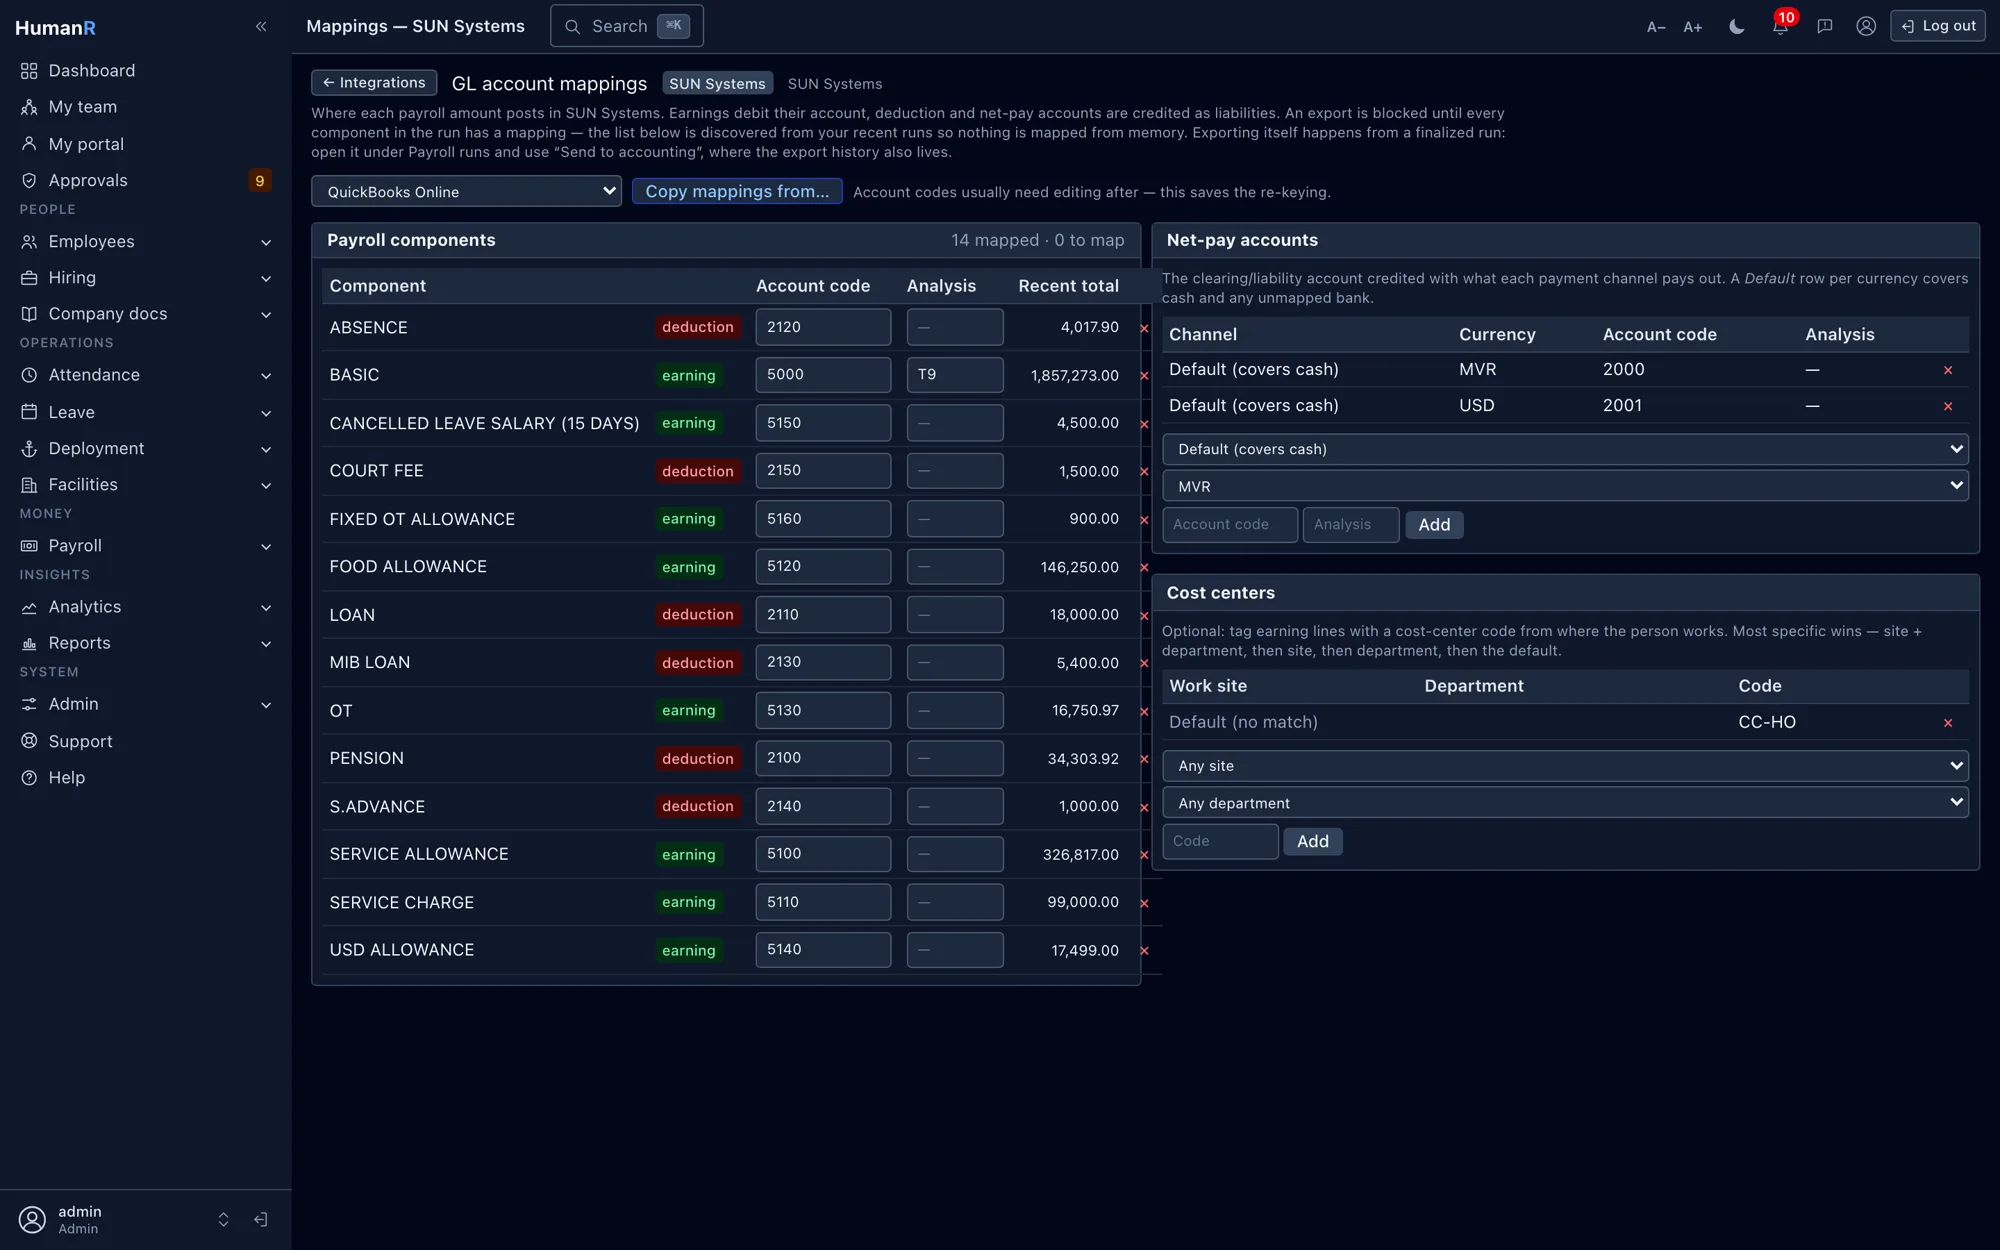
Task: Remove the OT mapping red x
Action: (1144, 712)
